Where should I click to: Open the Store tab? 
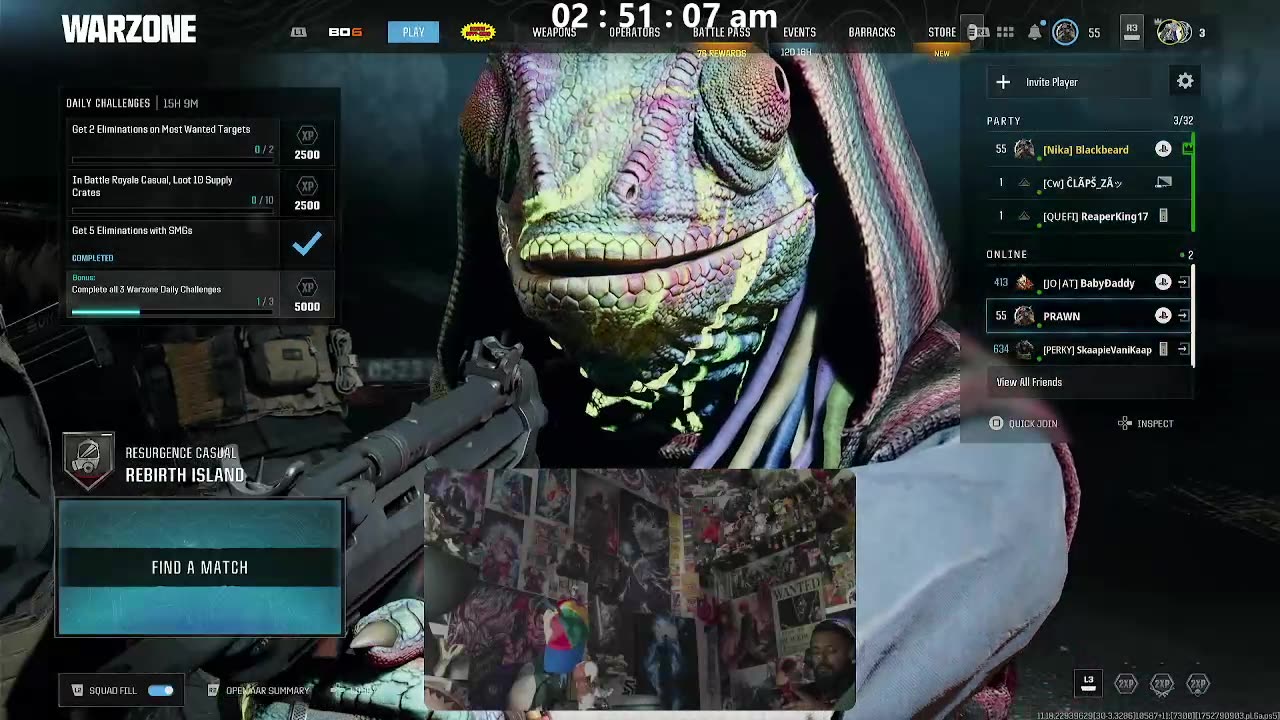tap(942, 33)
